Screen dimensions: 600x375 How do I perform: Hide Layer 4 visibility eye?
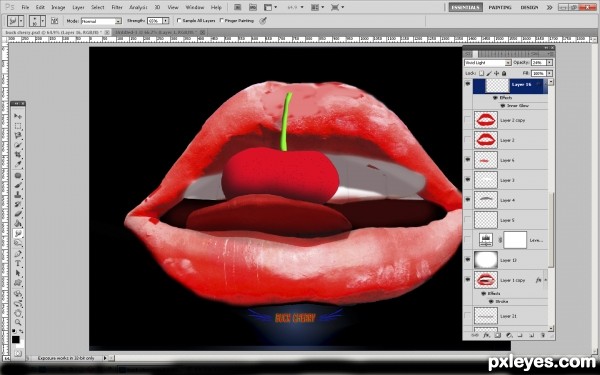(468, 200)
